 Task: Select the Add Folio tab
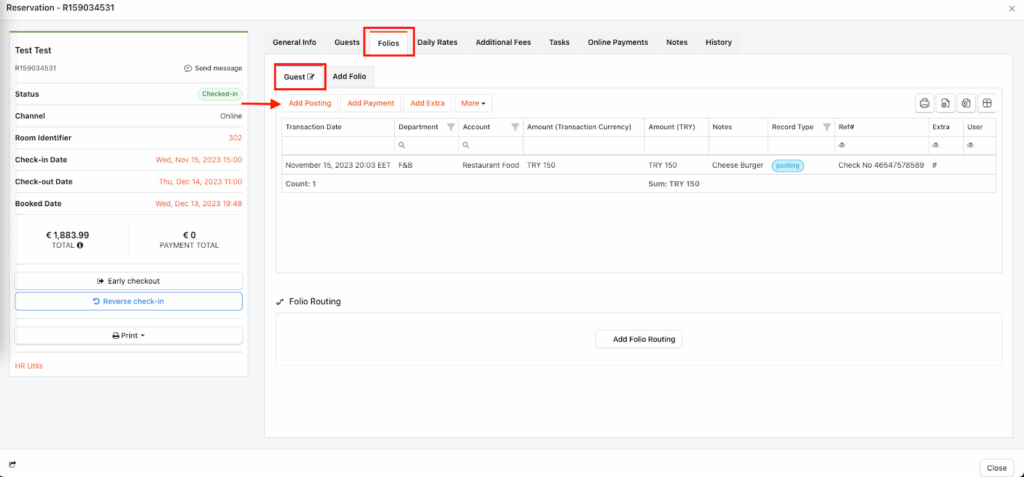point(349,76)
